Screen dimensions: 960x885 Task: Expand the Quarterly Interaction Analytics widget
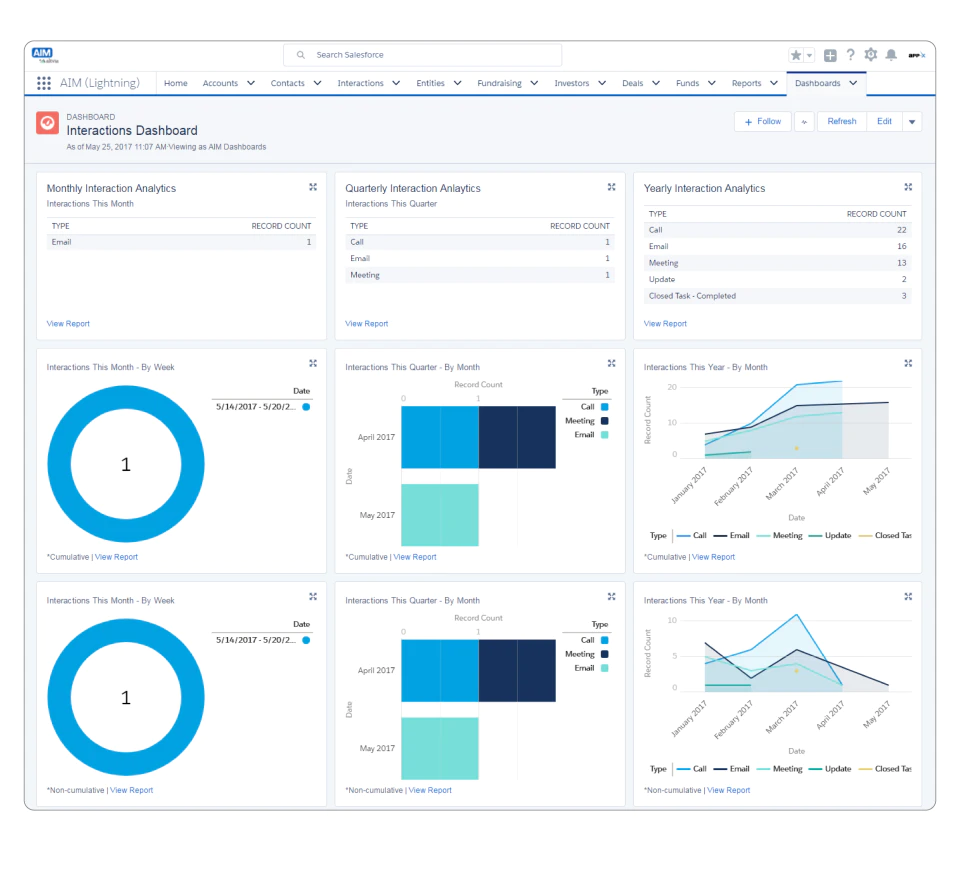click(x=611, y=187)
